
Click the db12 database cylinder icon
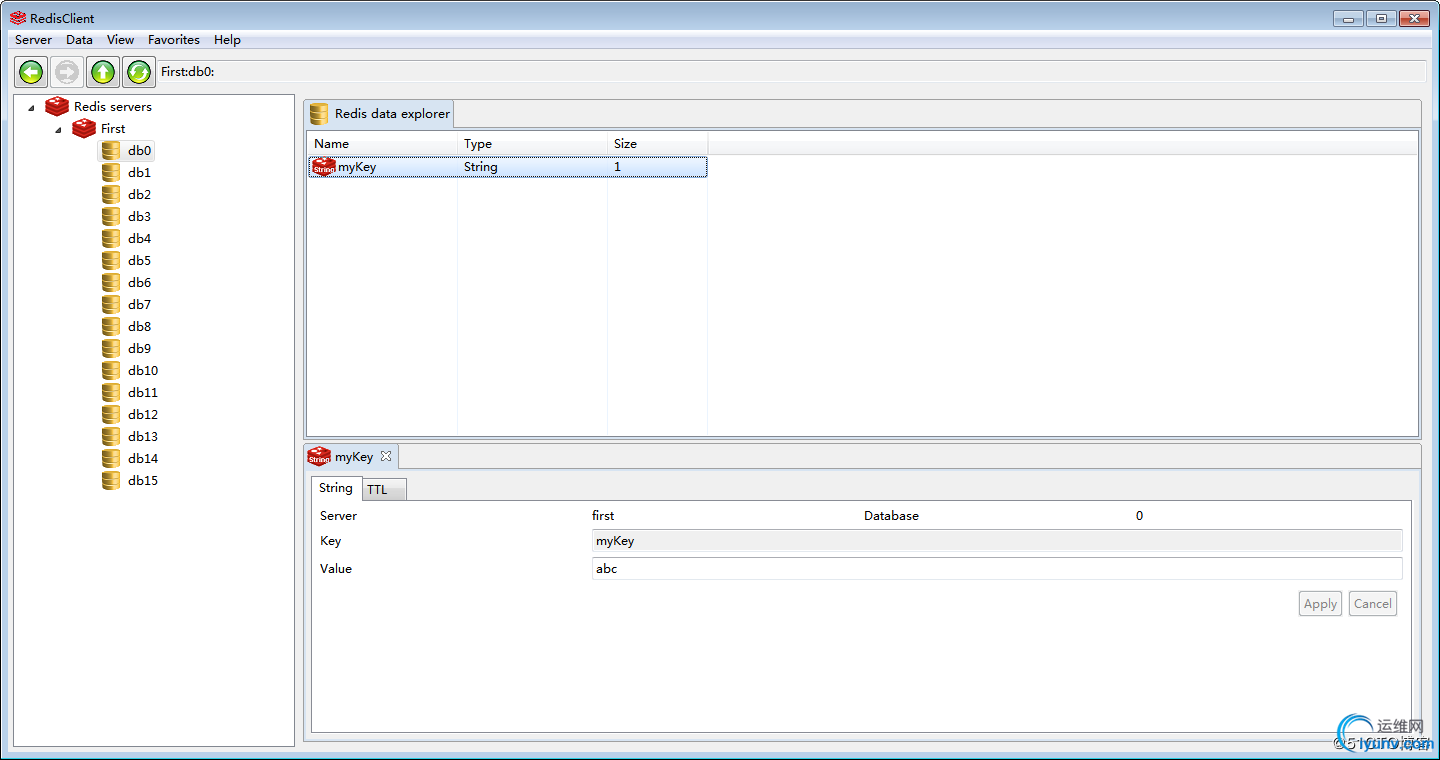[x=111, y=415]
